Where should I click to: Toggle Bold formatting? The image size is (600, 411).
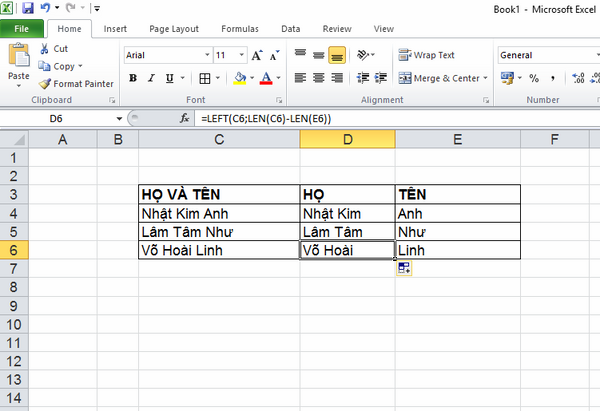point(133,78)
